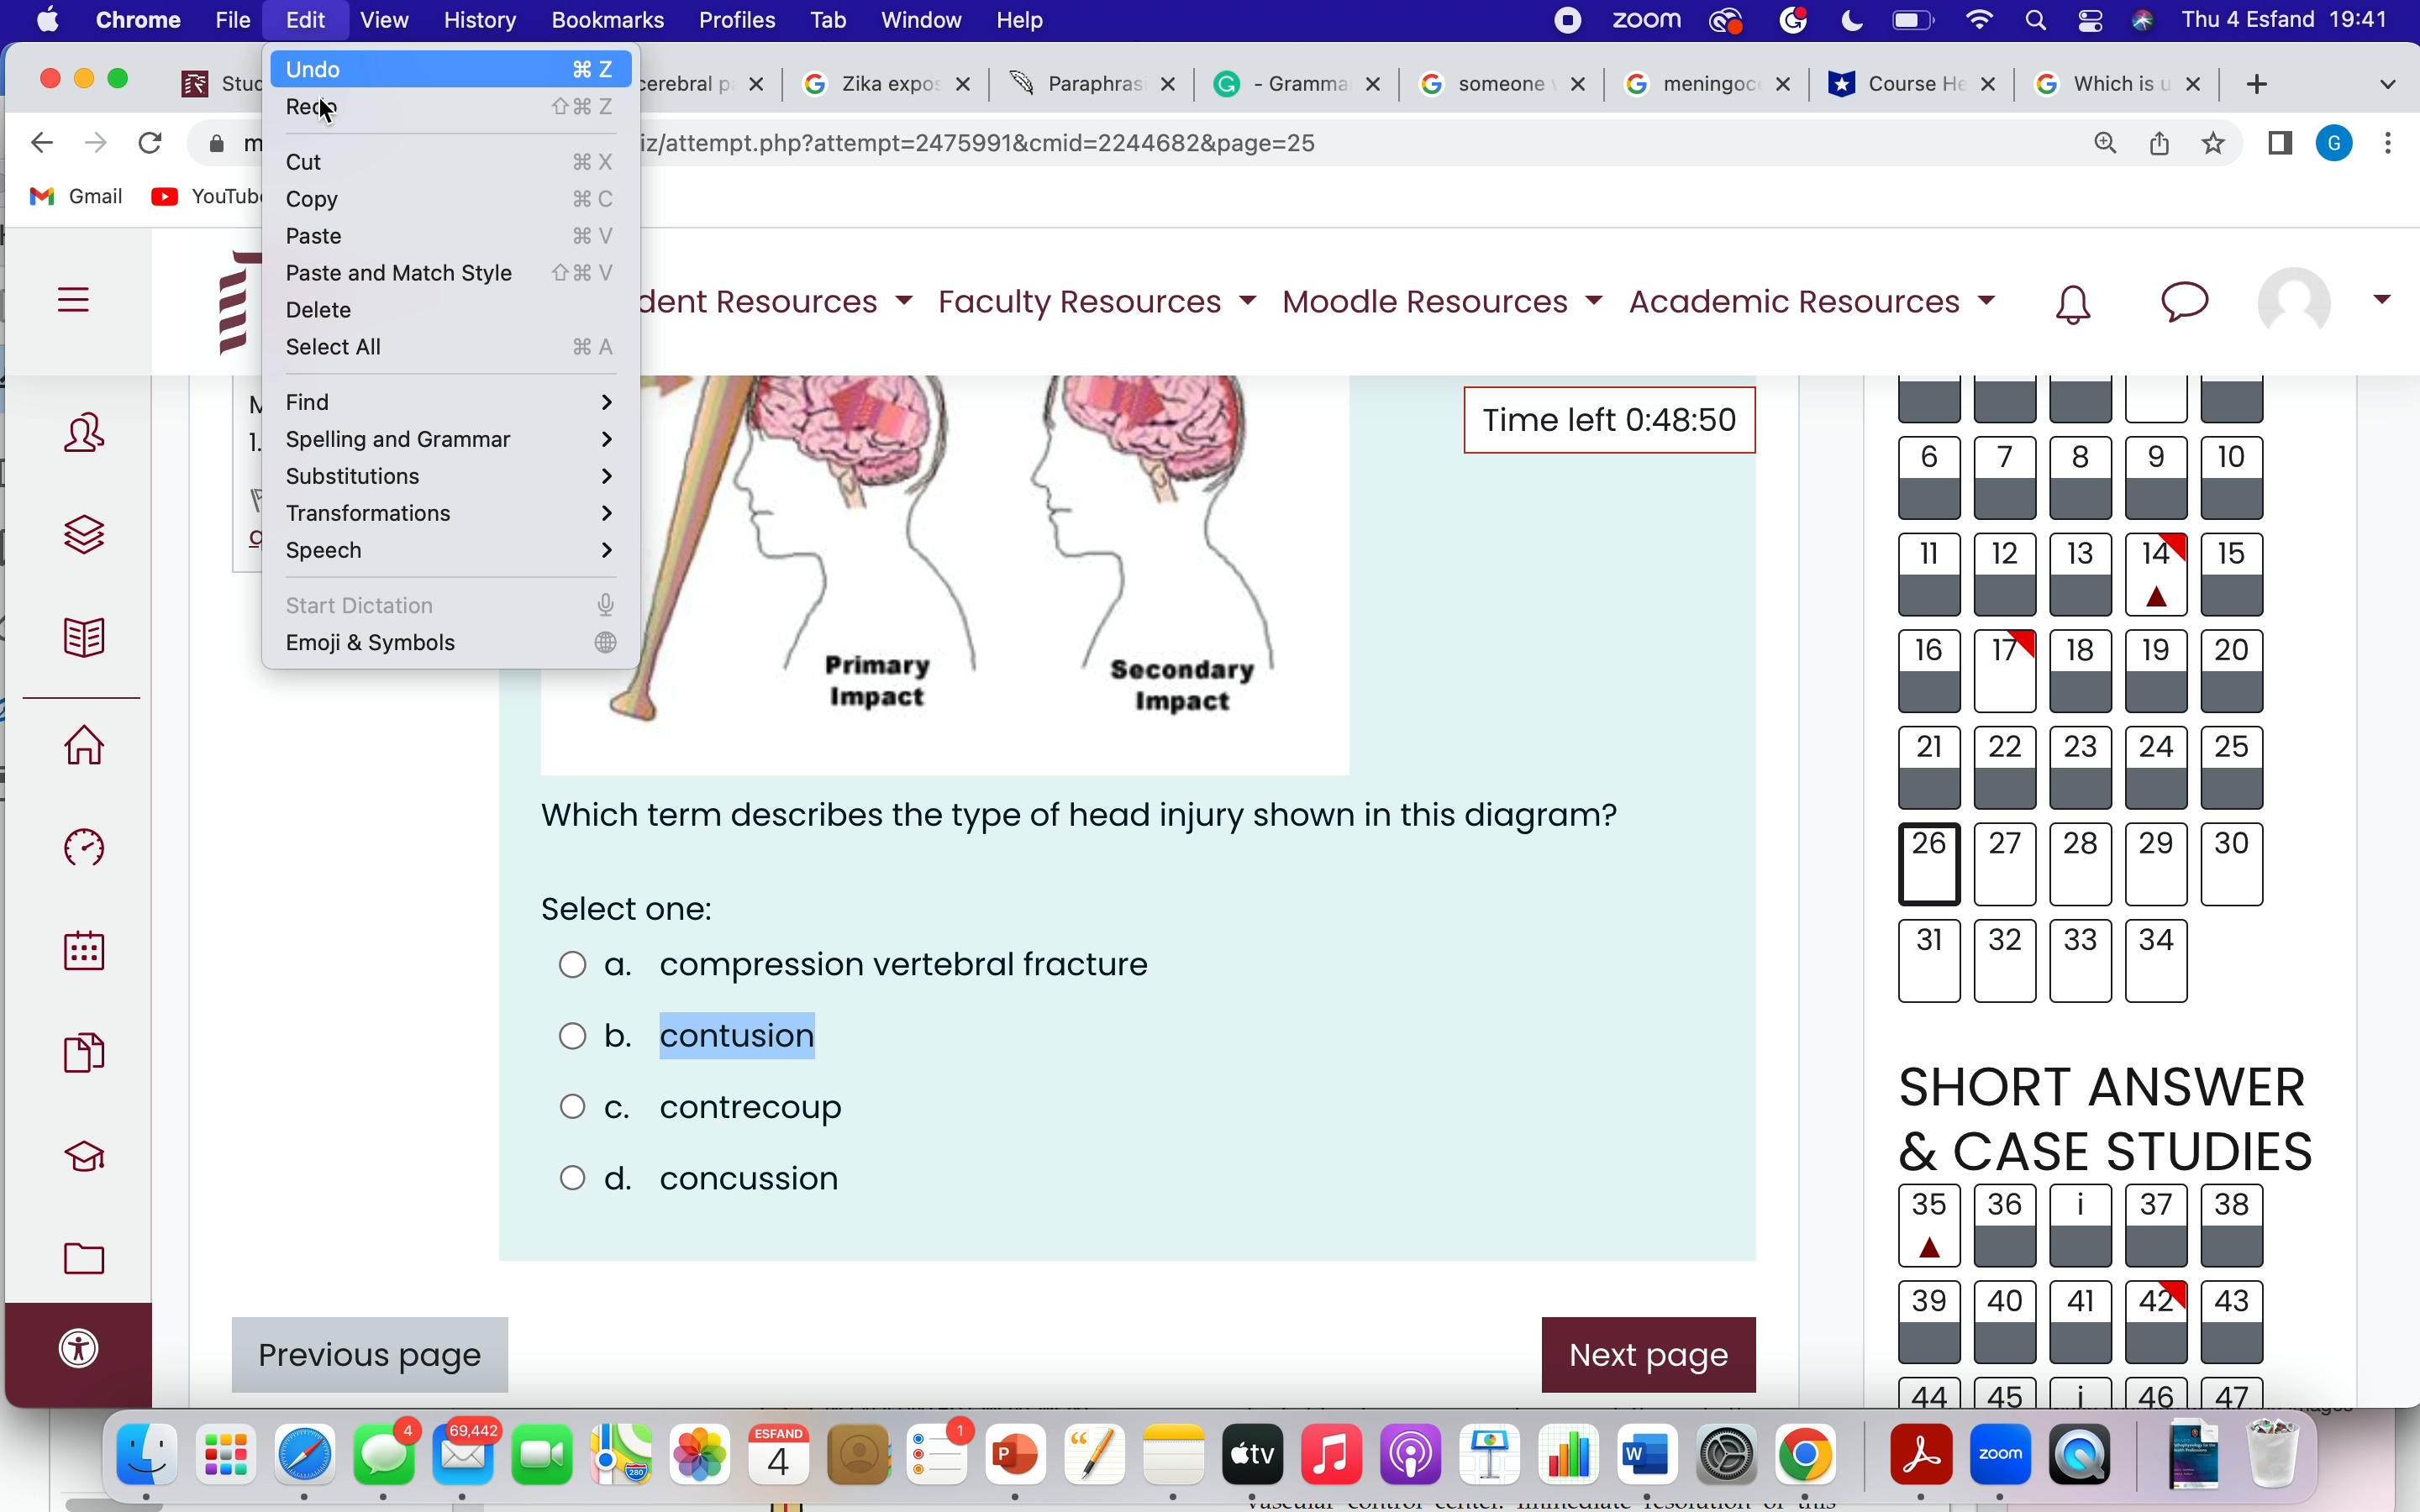Image resolution: width=2420 pixels, height=1512 pixels.
Task: Click the Previous page button
Action: click(370, 1354)
